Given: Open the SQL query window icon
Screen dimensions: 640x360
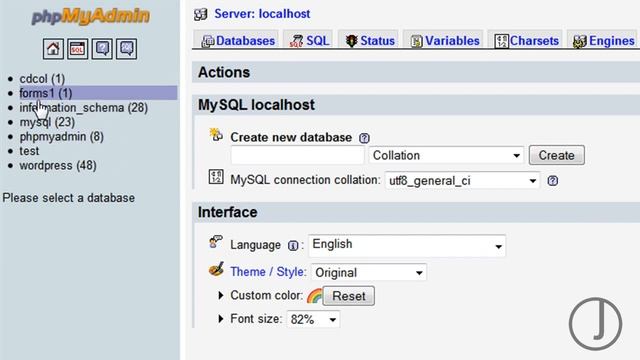Looking at the screenshot, I should pyautogui.click(x=78, y=49).
